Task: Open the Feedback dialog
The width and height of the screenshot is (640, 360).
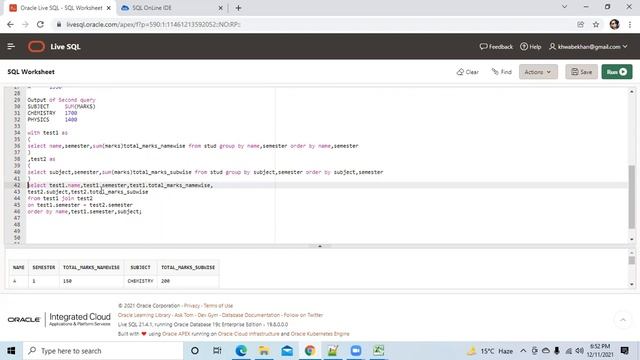Action: click(x=496, y=47)
